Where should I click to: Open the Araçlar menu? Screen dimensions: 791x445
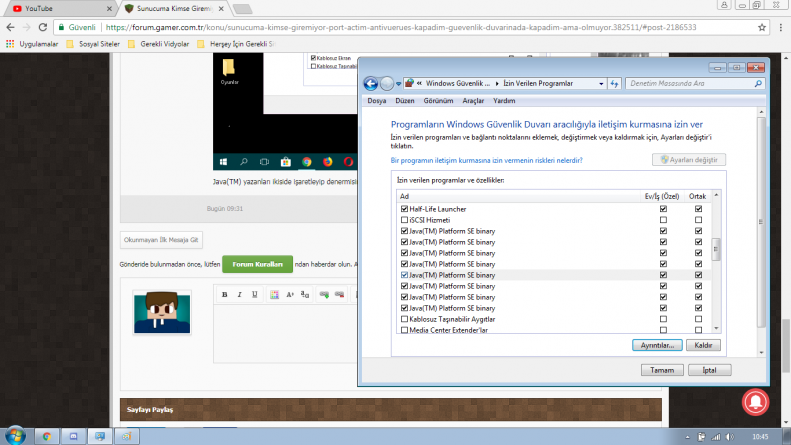click(473, 101)
